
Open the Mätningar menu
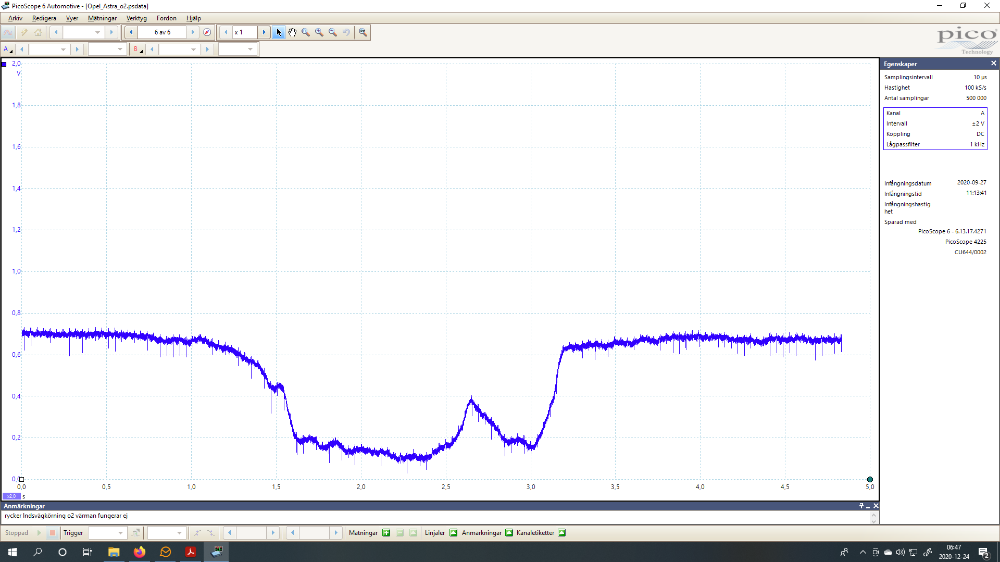coord(102,18)
